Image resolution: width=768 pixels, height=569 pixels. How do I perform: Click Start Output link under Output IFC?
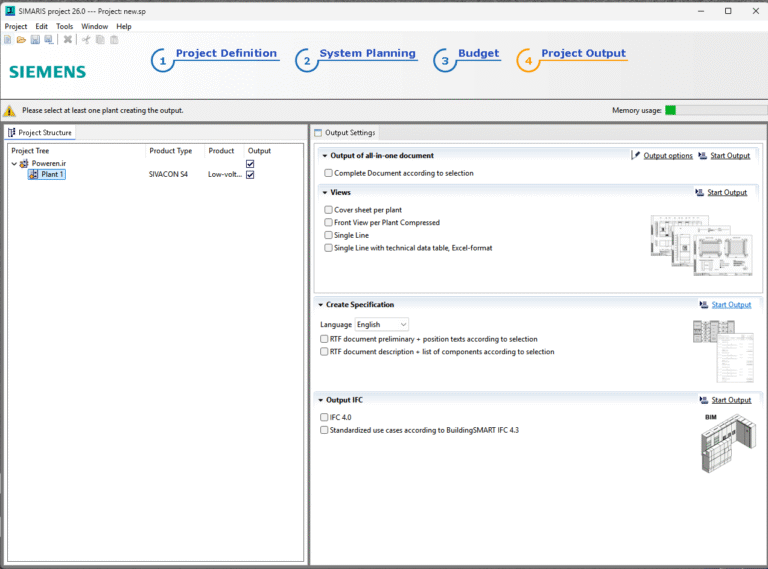point(731,400)
